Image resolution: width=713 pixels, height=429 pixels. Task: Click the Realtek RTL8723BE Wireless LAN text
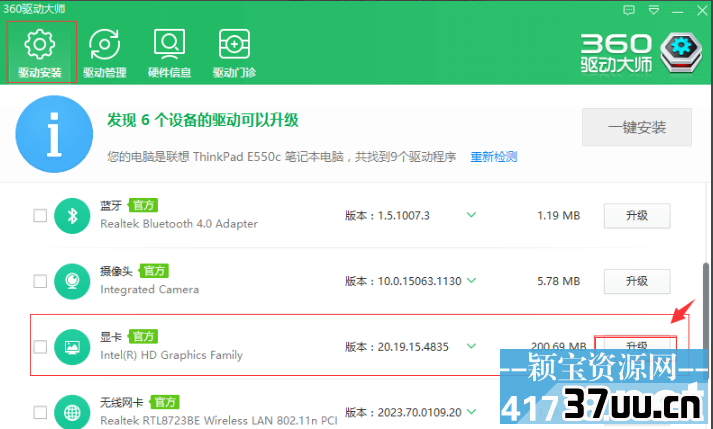tap(219, 420)
